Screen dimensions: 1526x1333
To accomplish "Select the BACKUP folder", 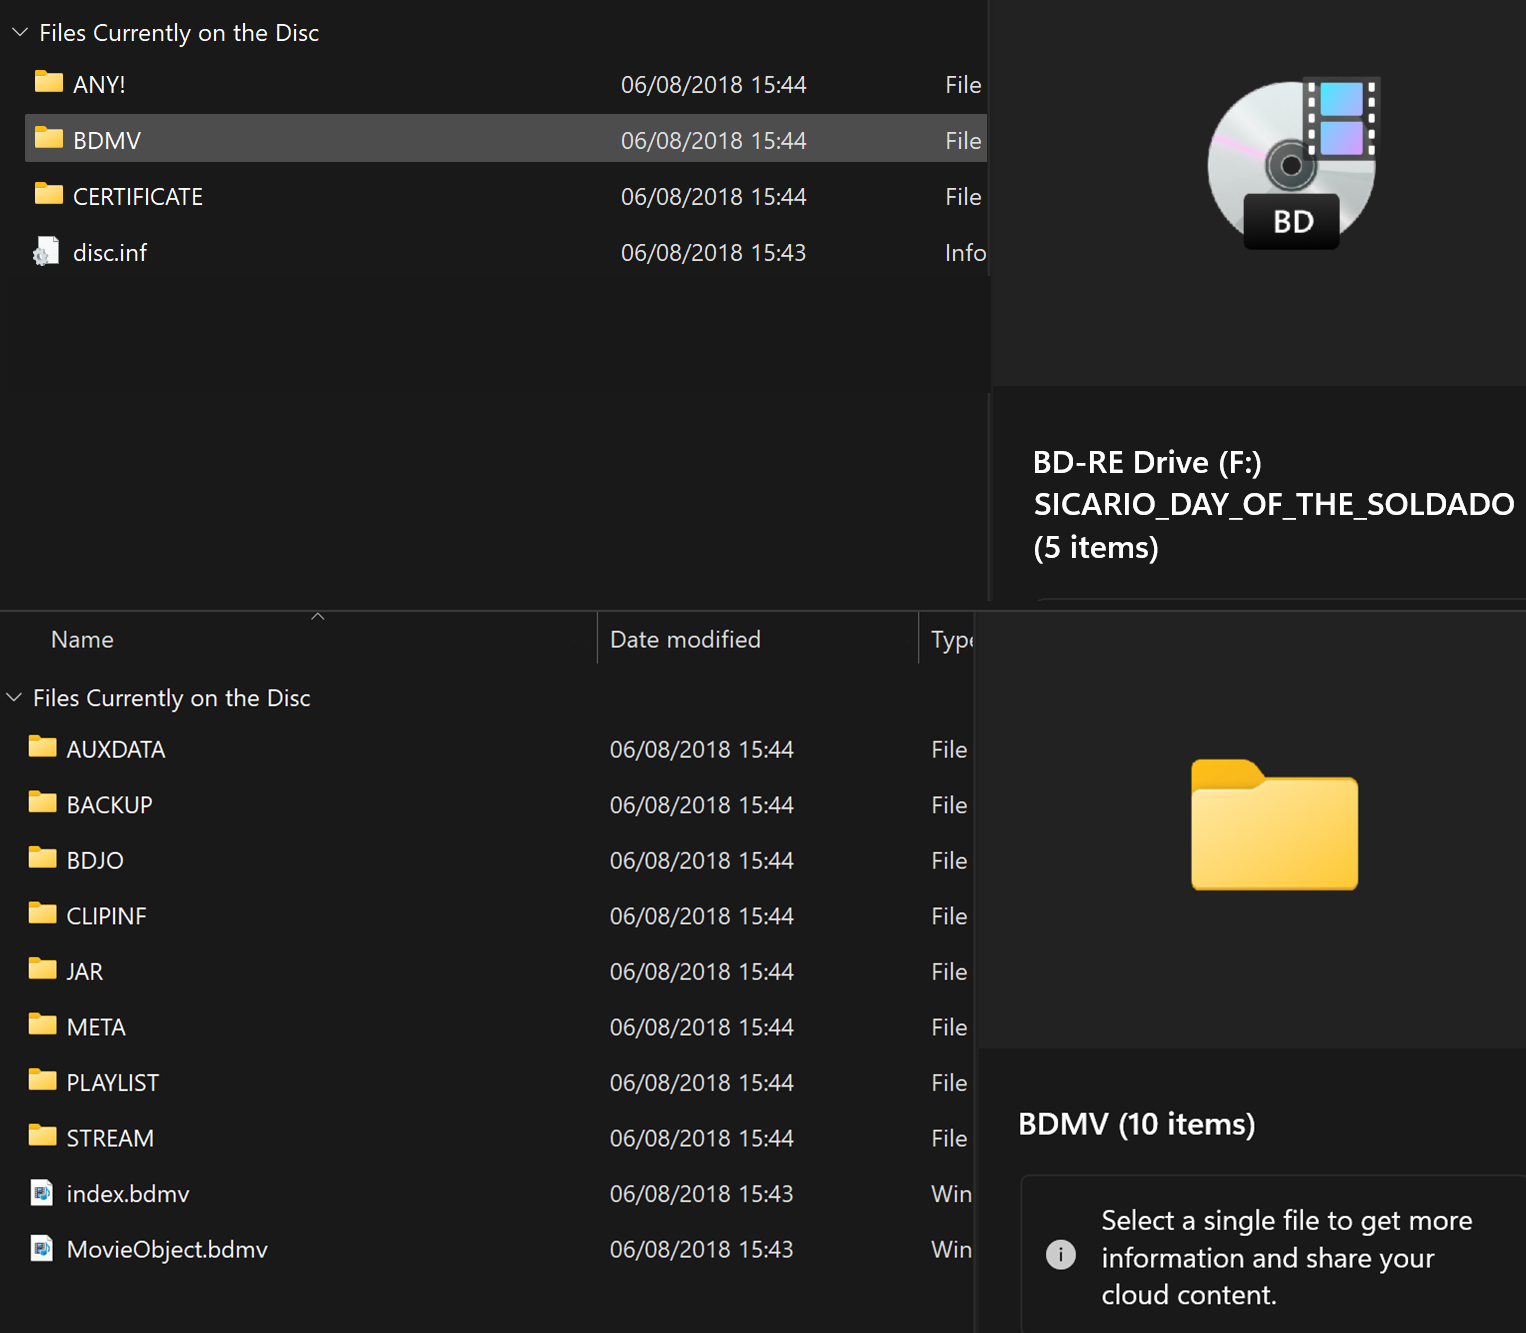I will 109,805.
